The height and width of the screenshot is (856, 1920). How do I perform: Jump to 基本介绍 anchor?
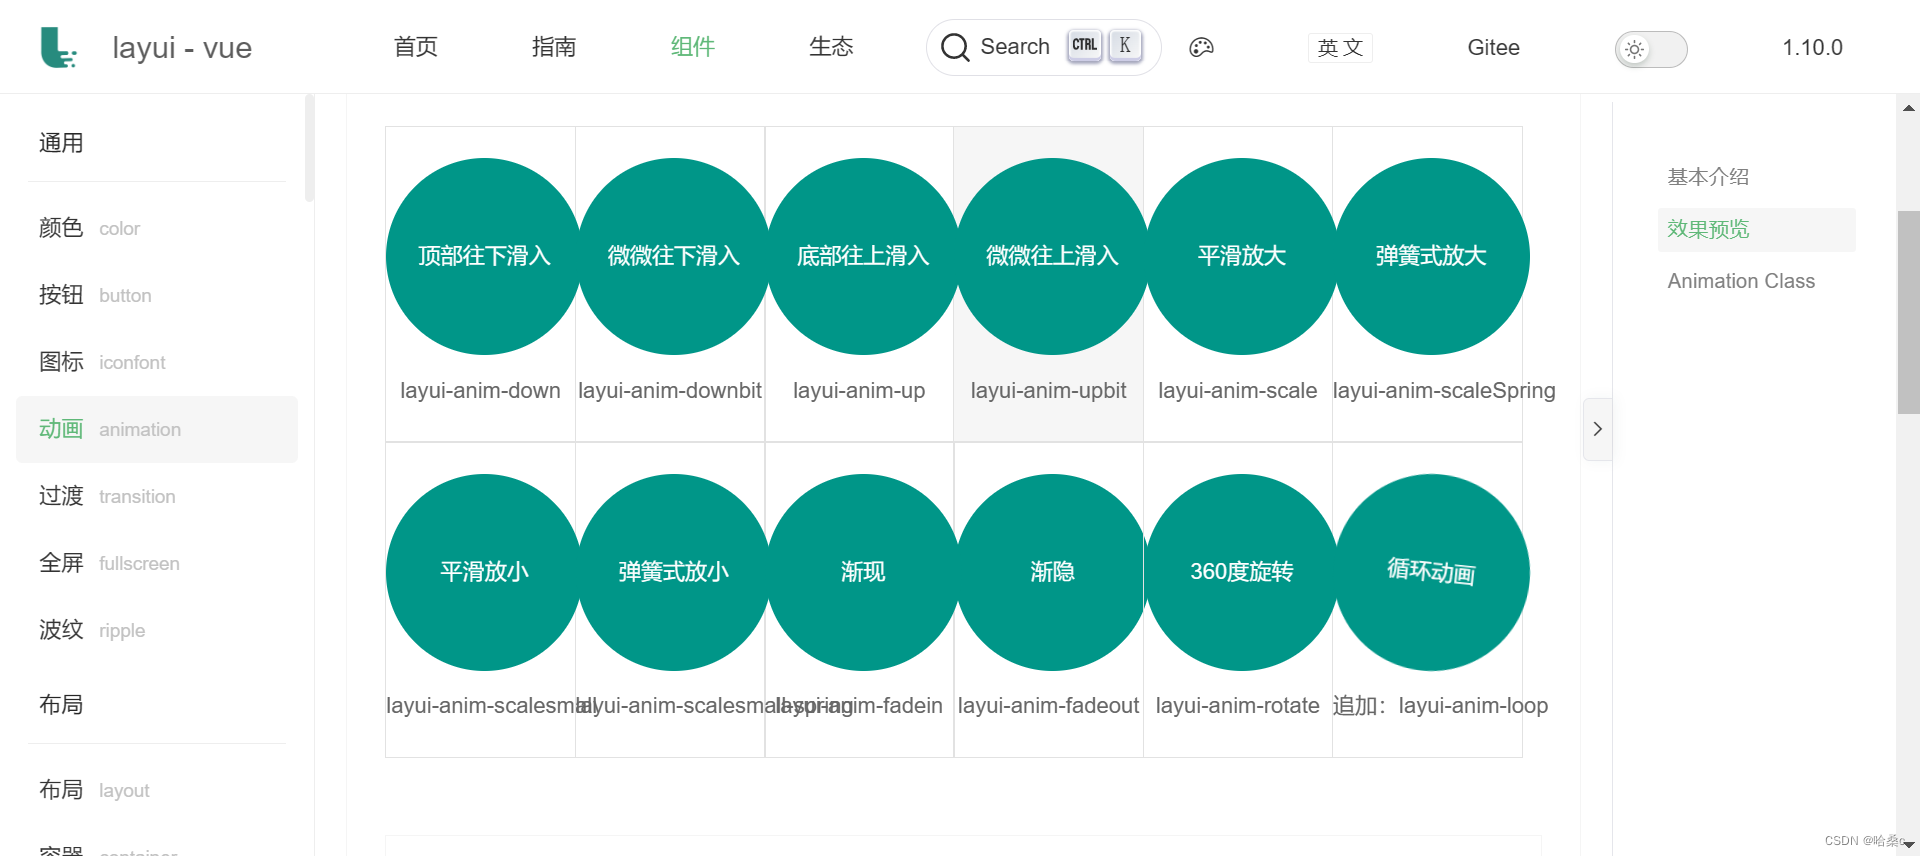click(x=1708, y=177)
